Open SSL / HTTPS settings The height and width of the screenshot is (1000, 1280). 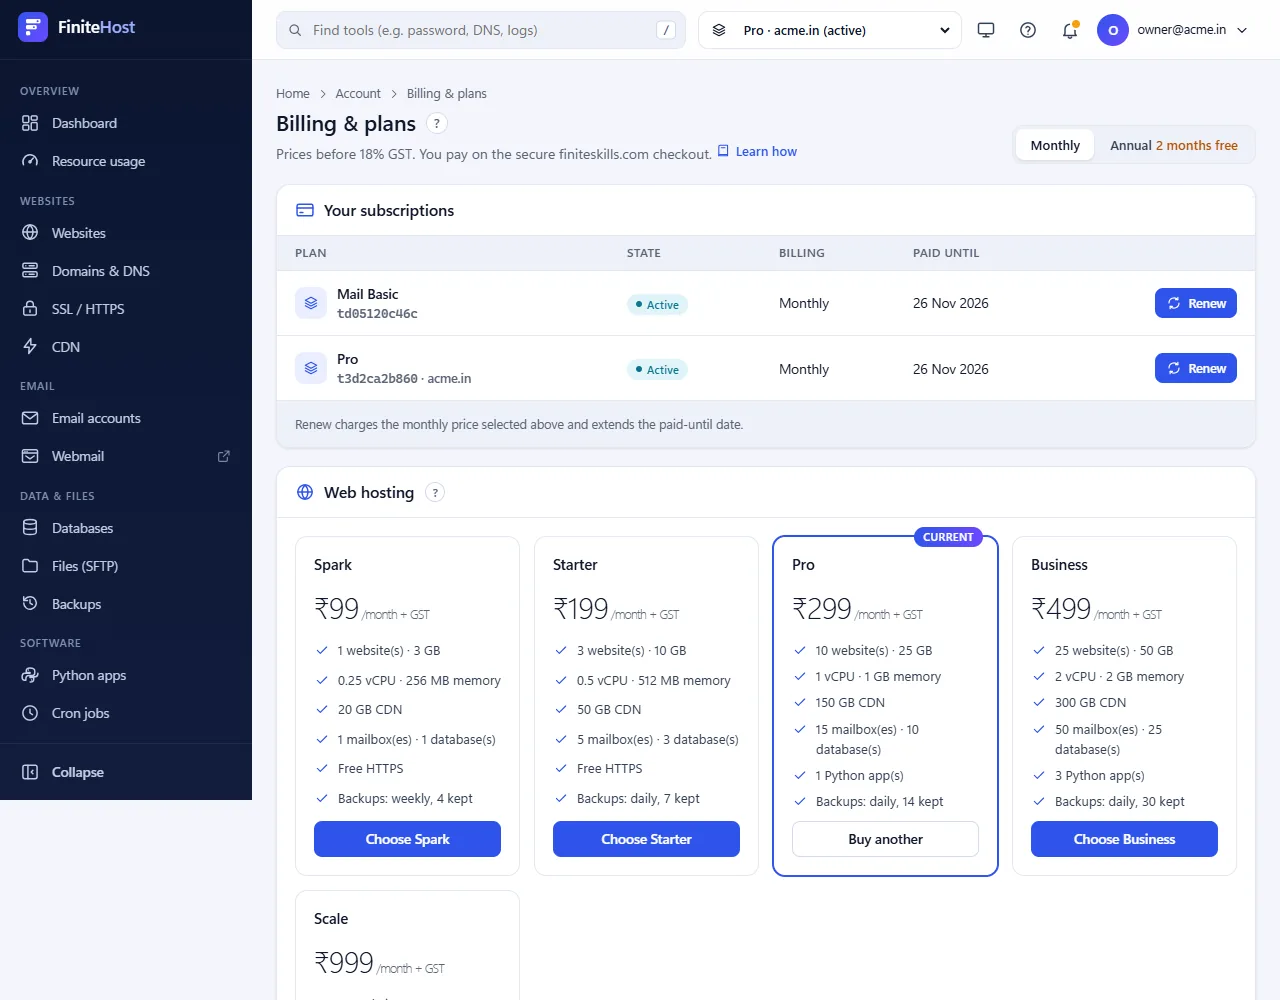point(126,309)
